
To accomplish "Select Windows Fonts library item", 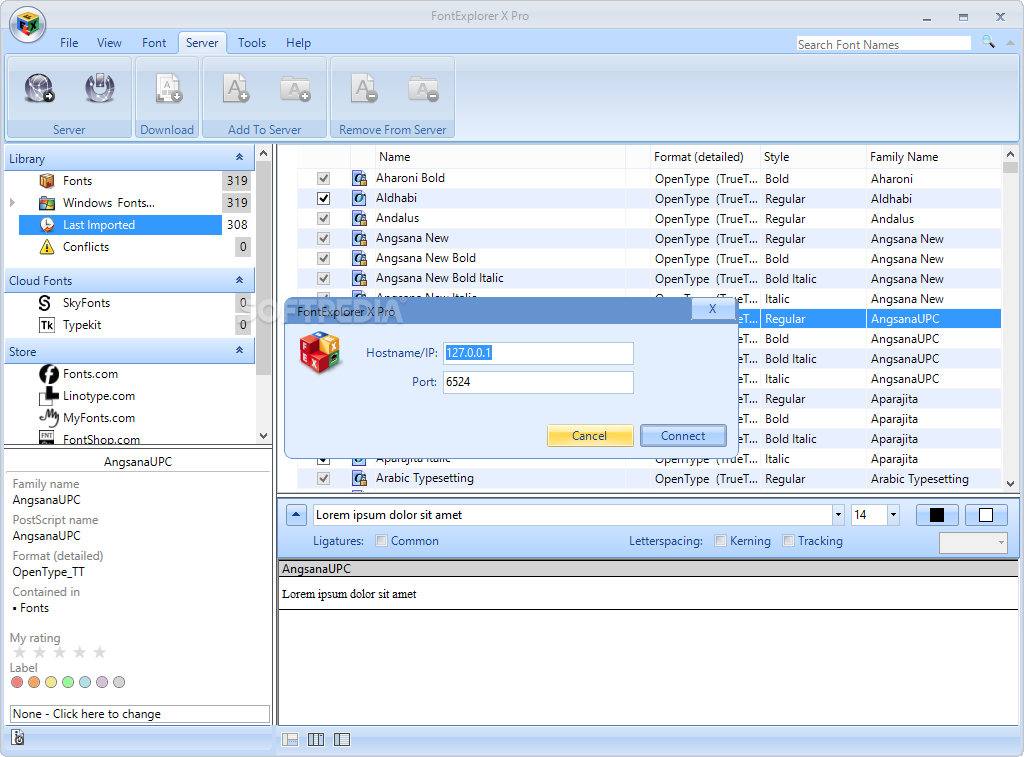I will [108, 203].
